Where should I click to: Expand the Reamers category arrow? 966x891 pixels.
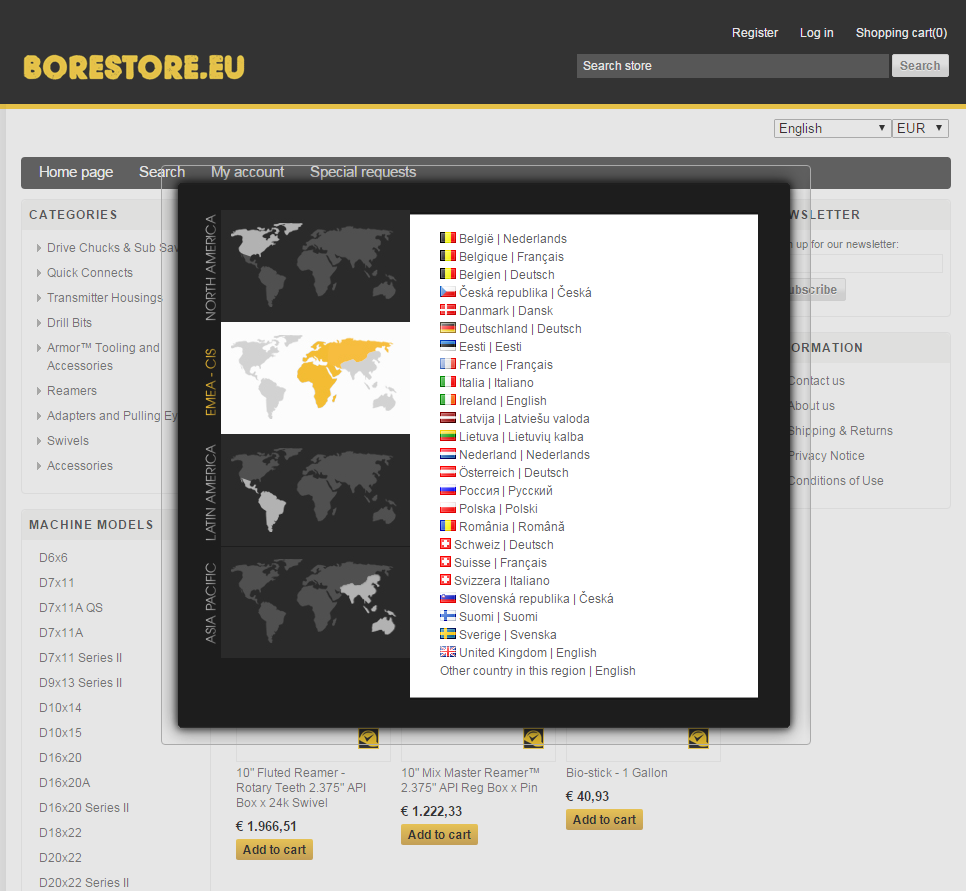click(x=39, y=391)
